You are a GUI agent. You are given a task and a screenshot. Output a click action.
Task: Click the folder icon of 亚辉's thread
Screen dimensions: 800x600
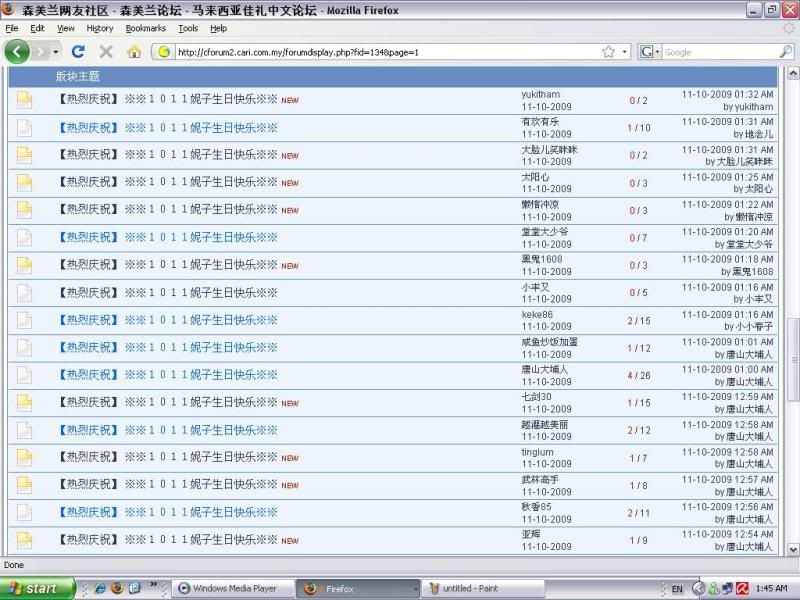tap(24, 540)
